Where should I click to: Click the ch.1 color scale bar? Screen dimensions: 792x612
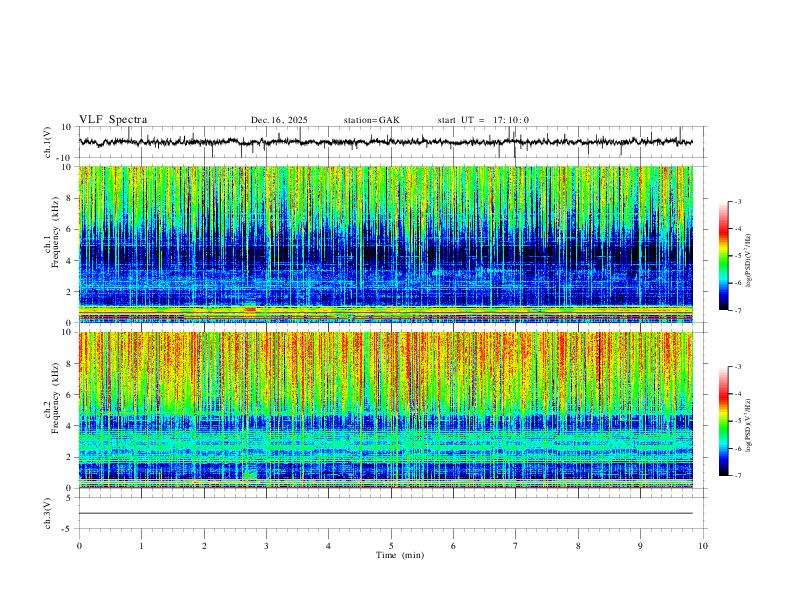pyautogui.click(x=723, y=256)
